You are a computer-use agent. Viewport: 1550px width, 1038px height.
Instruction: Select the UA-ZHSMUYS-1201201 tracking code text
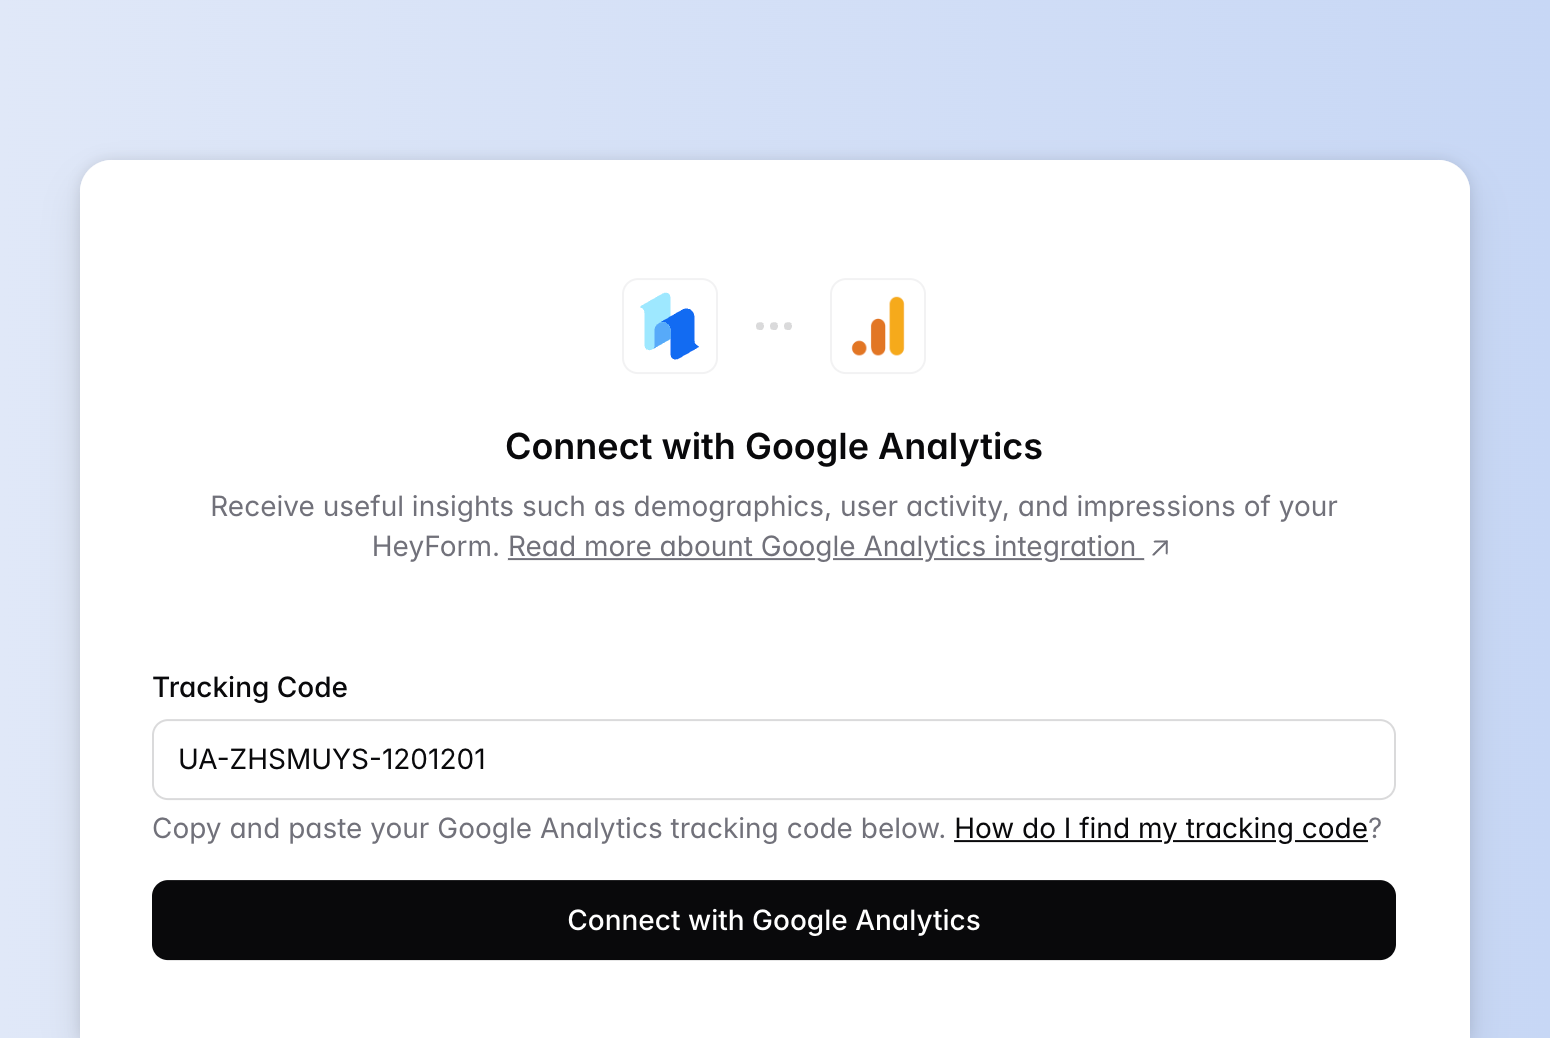331,759
